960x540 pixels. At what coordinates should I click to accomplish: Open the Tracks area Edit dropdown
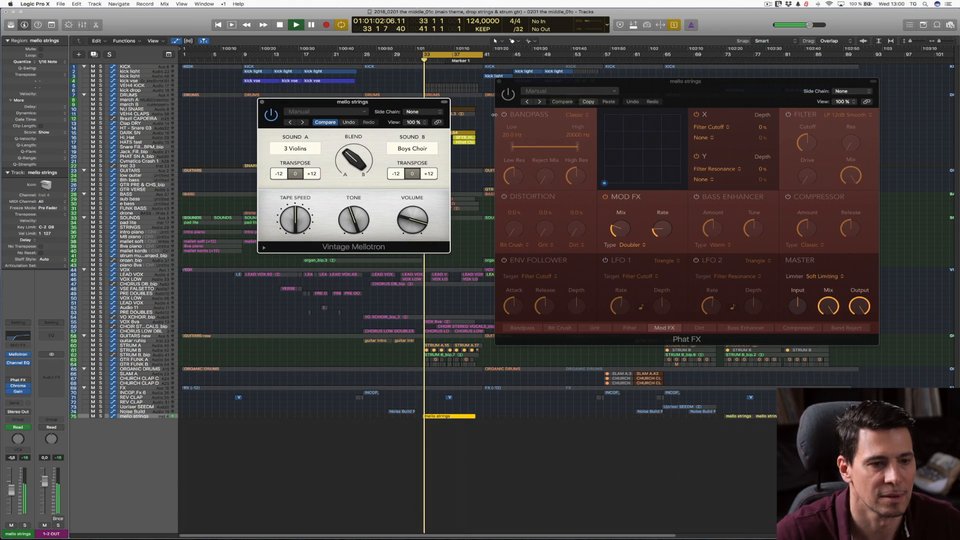(x=98, y=41)
